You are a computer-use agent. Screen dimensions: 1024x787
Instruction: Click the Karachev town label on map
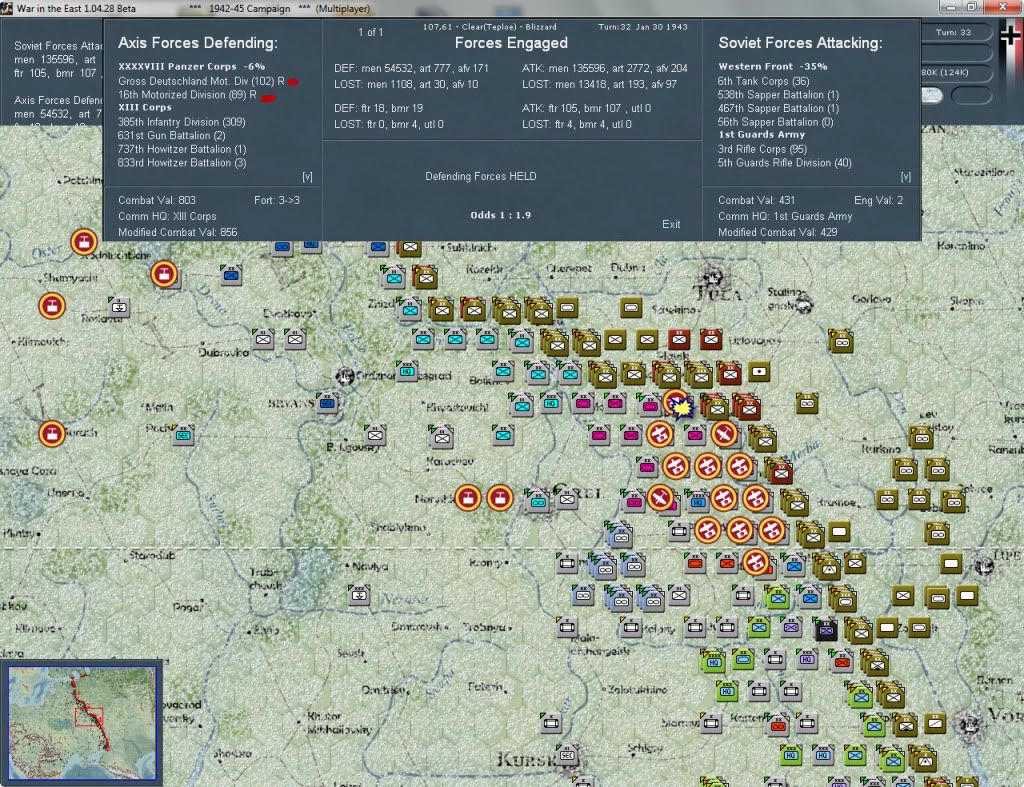pyautogui.click(x=450, y=461)
